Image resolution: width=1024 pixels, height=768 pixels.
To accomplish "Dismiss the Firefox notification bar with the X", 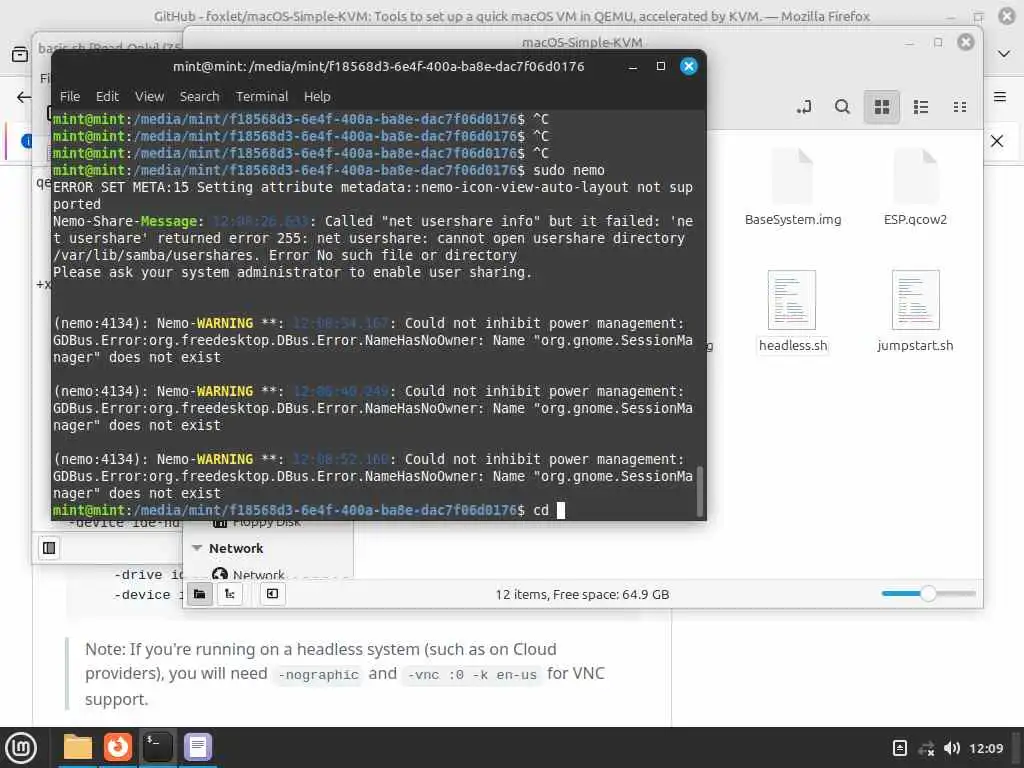I will [x=997, y=141].
